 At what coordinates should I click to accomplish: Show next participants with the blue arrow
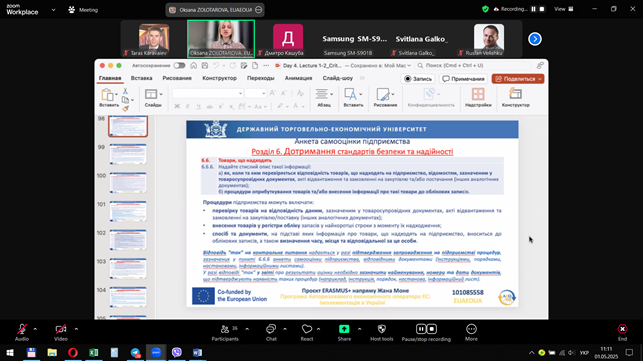[x=535, y=39]
